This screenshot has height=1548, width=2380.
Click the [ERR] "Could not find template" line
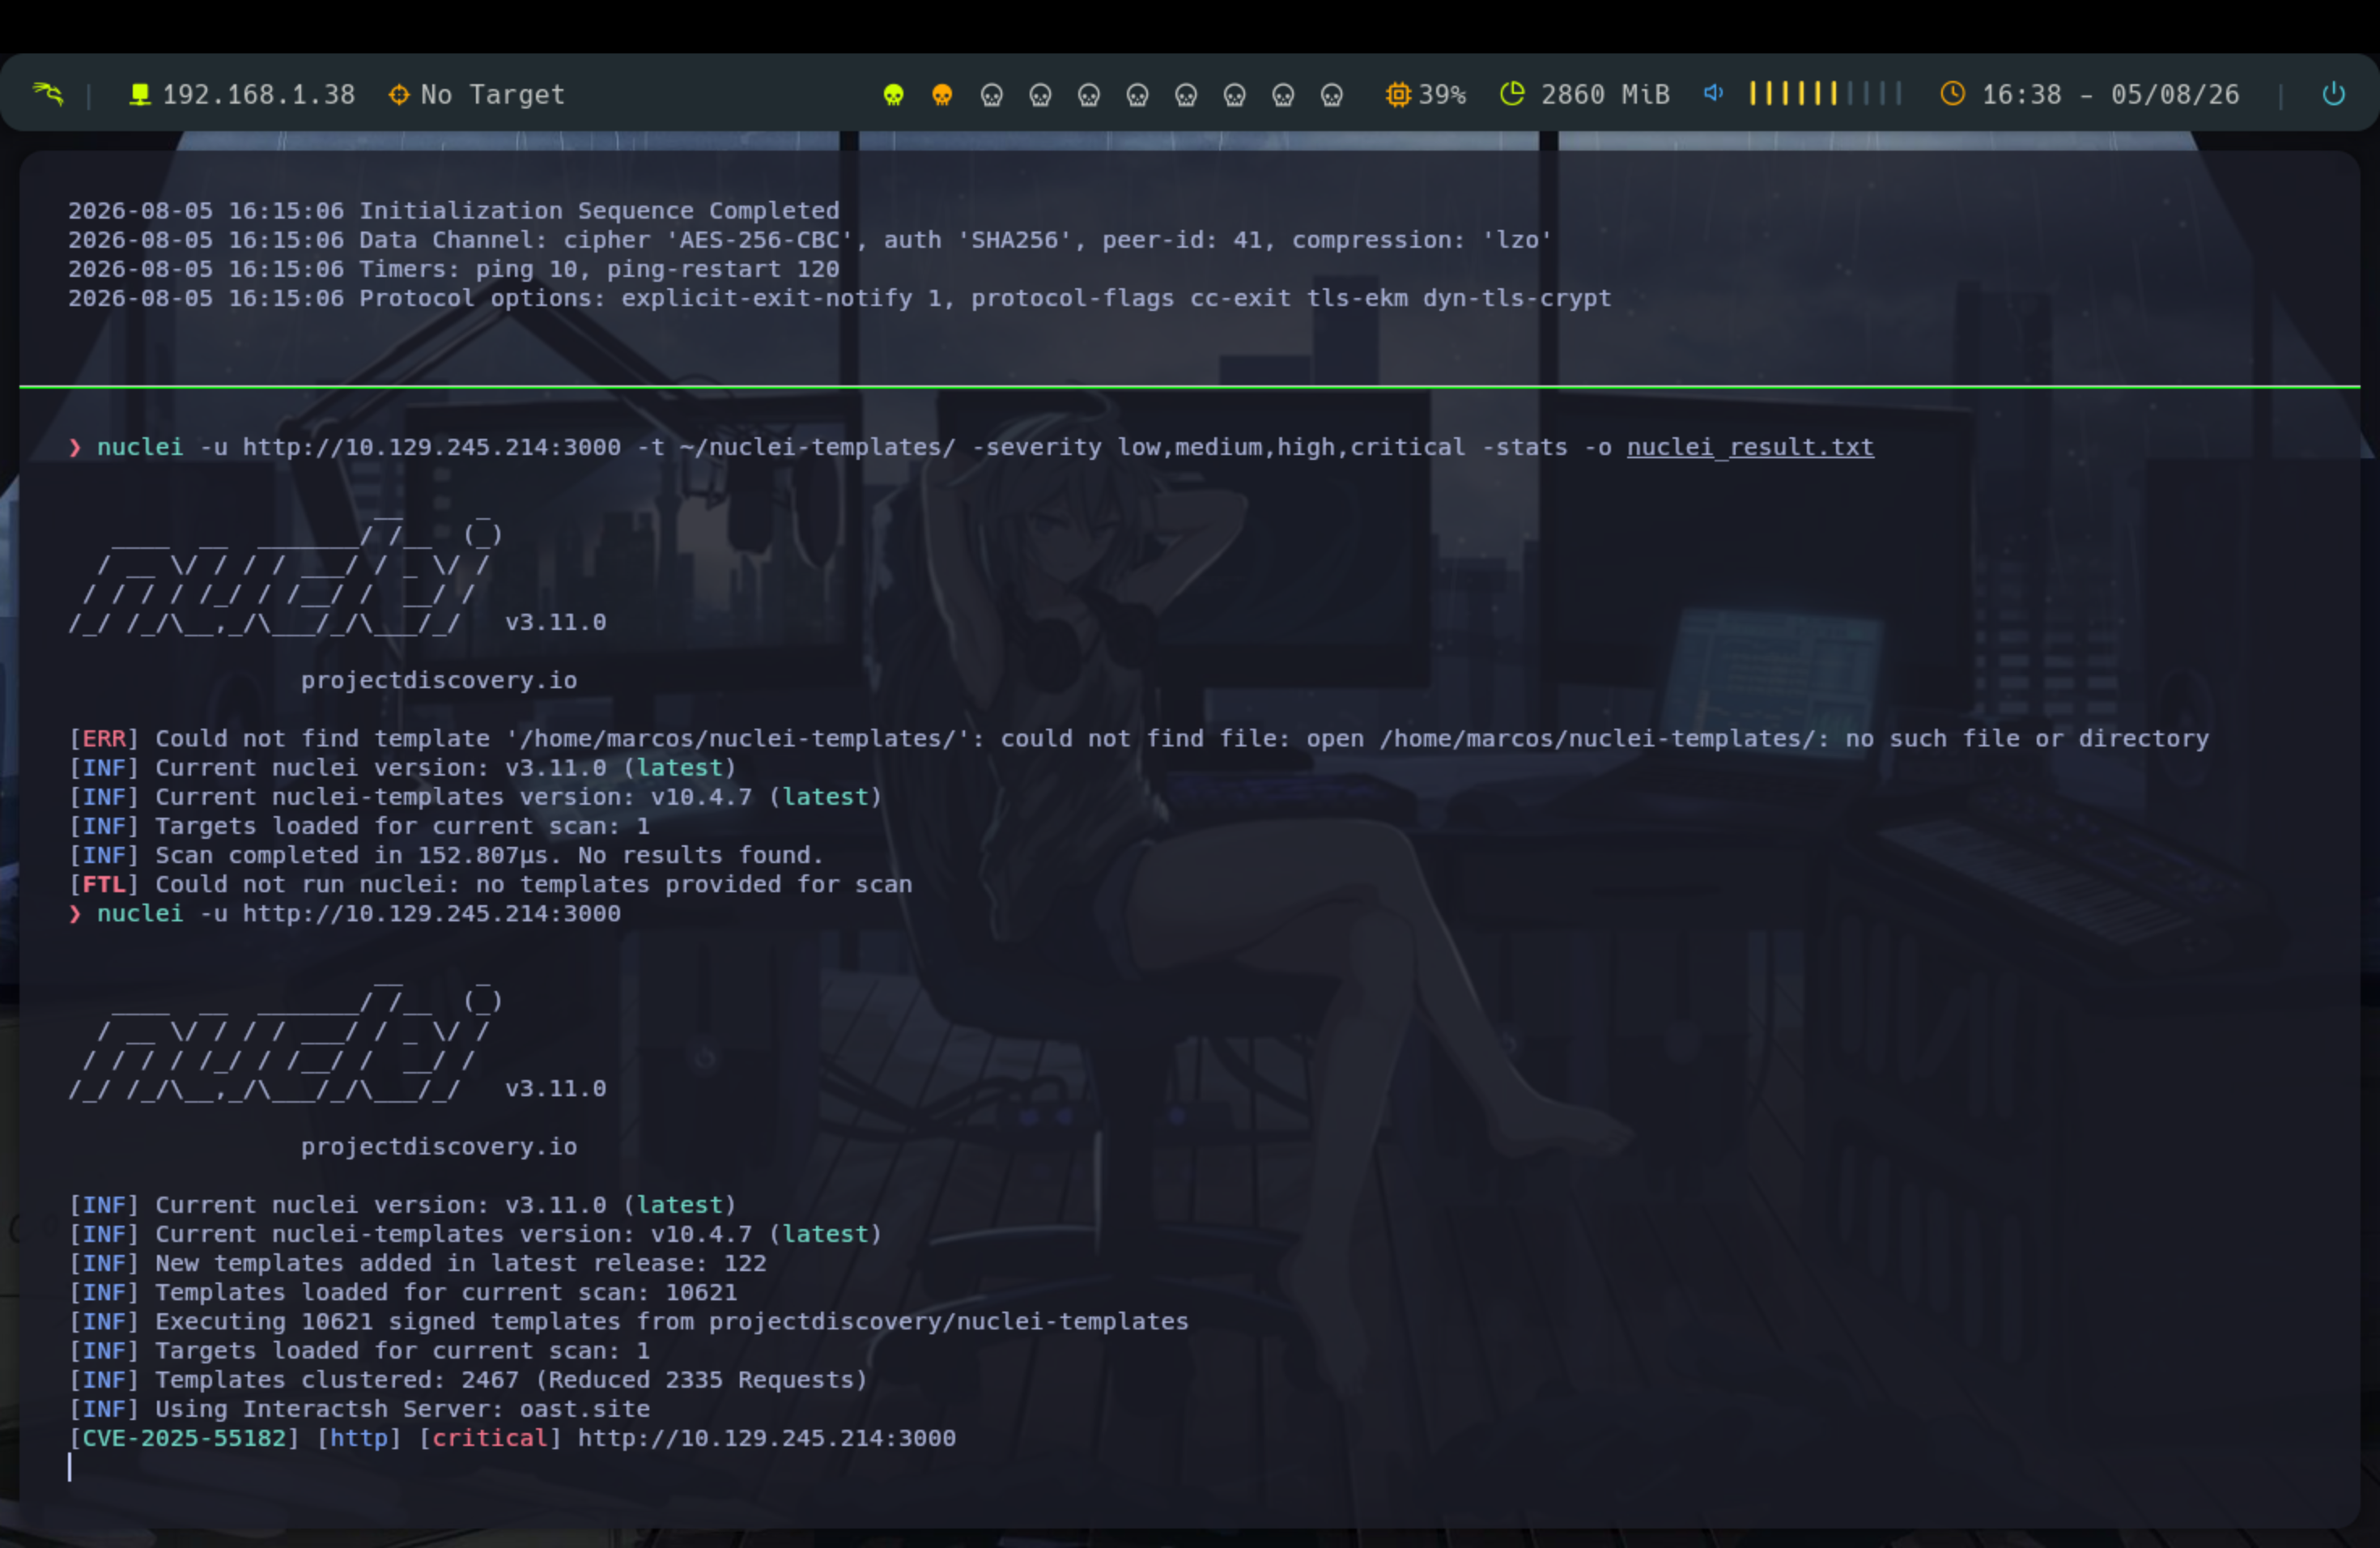point(1138,739)
